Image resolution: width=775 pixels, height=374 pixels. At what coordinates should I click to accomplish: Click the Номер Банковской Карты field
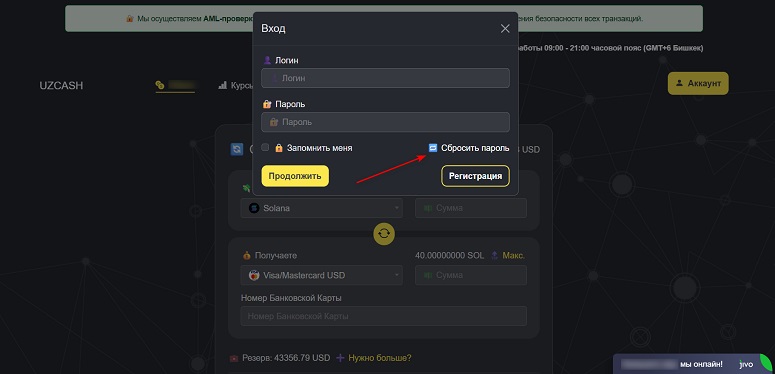coord(384,316)
